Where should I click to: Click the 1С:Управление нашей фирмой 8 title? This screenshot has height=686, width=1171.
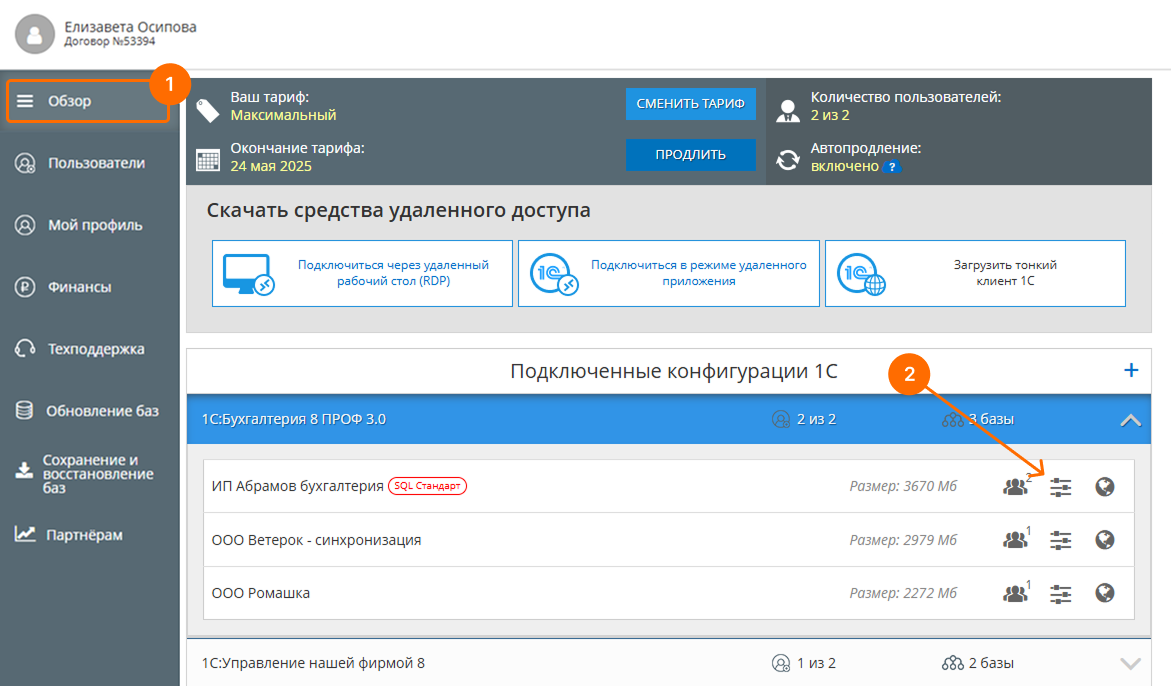coord(313,663)
